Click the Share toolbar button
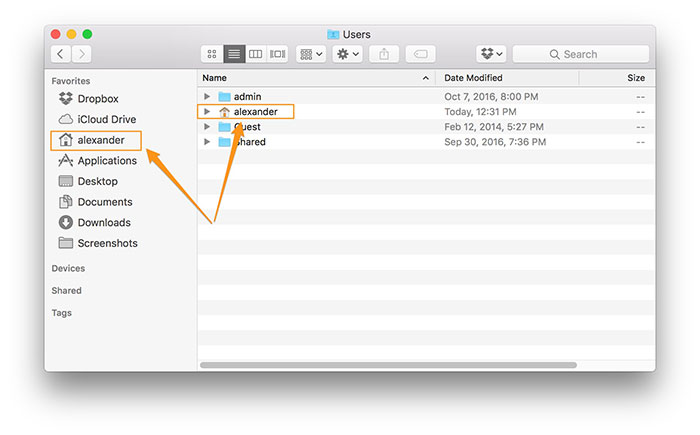This screenshot has width=700, height=435. tap(384, 54)
